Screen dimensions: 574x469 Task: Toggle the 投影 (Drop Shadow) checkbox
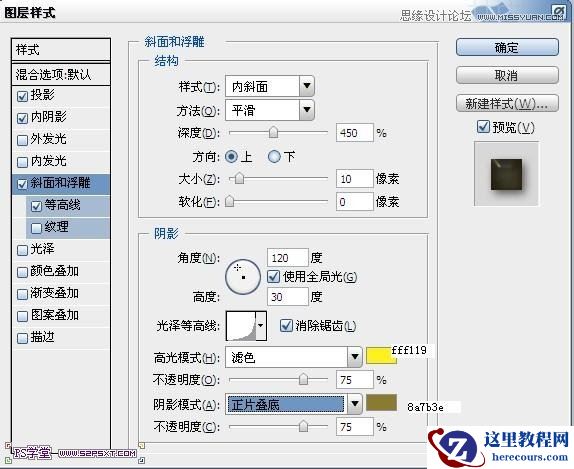pyautogui.click(x=22, y=96)
